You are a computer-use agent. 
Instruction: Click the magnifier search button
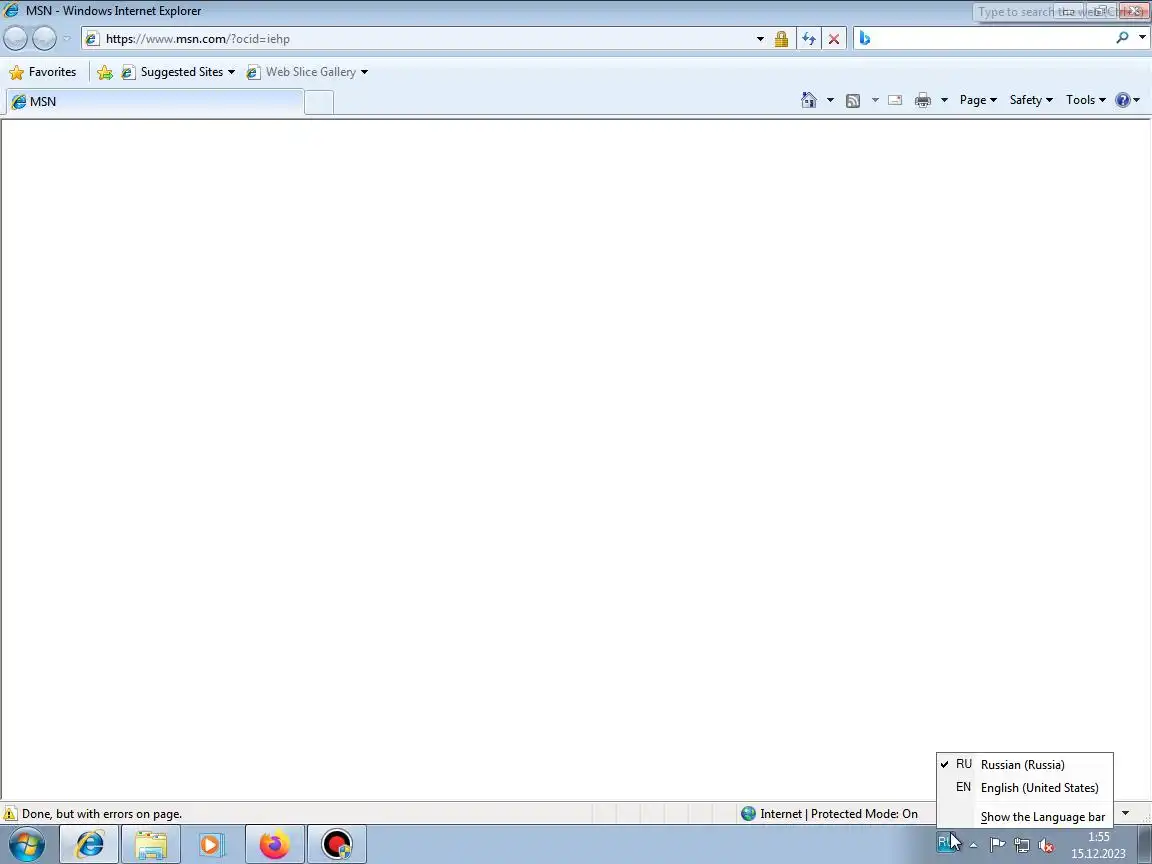[1122, 37]
